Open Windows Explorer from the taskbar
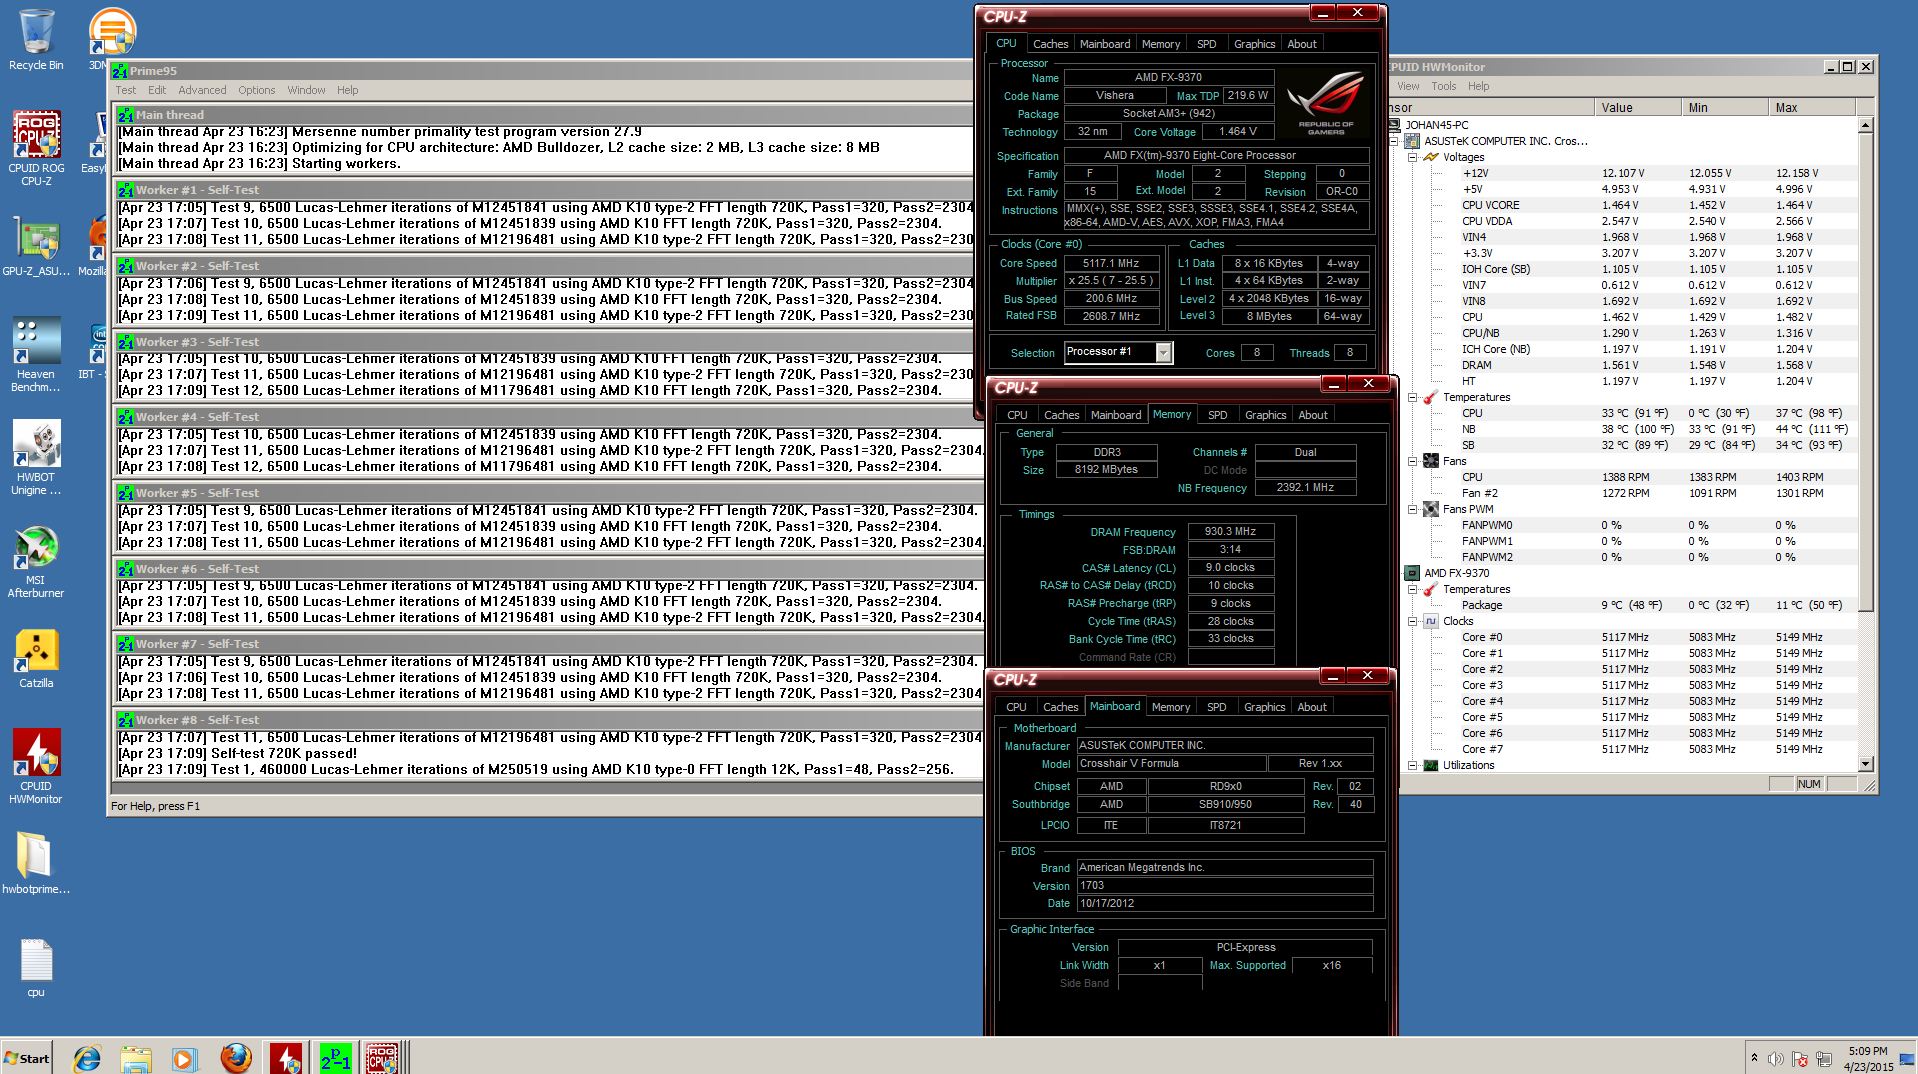Screen dimensions: 1918x1074 point(136,1057)
